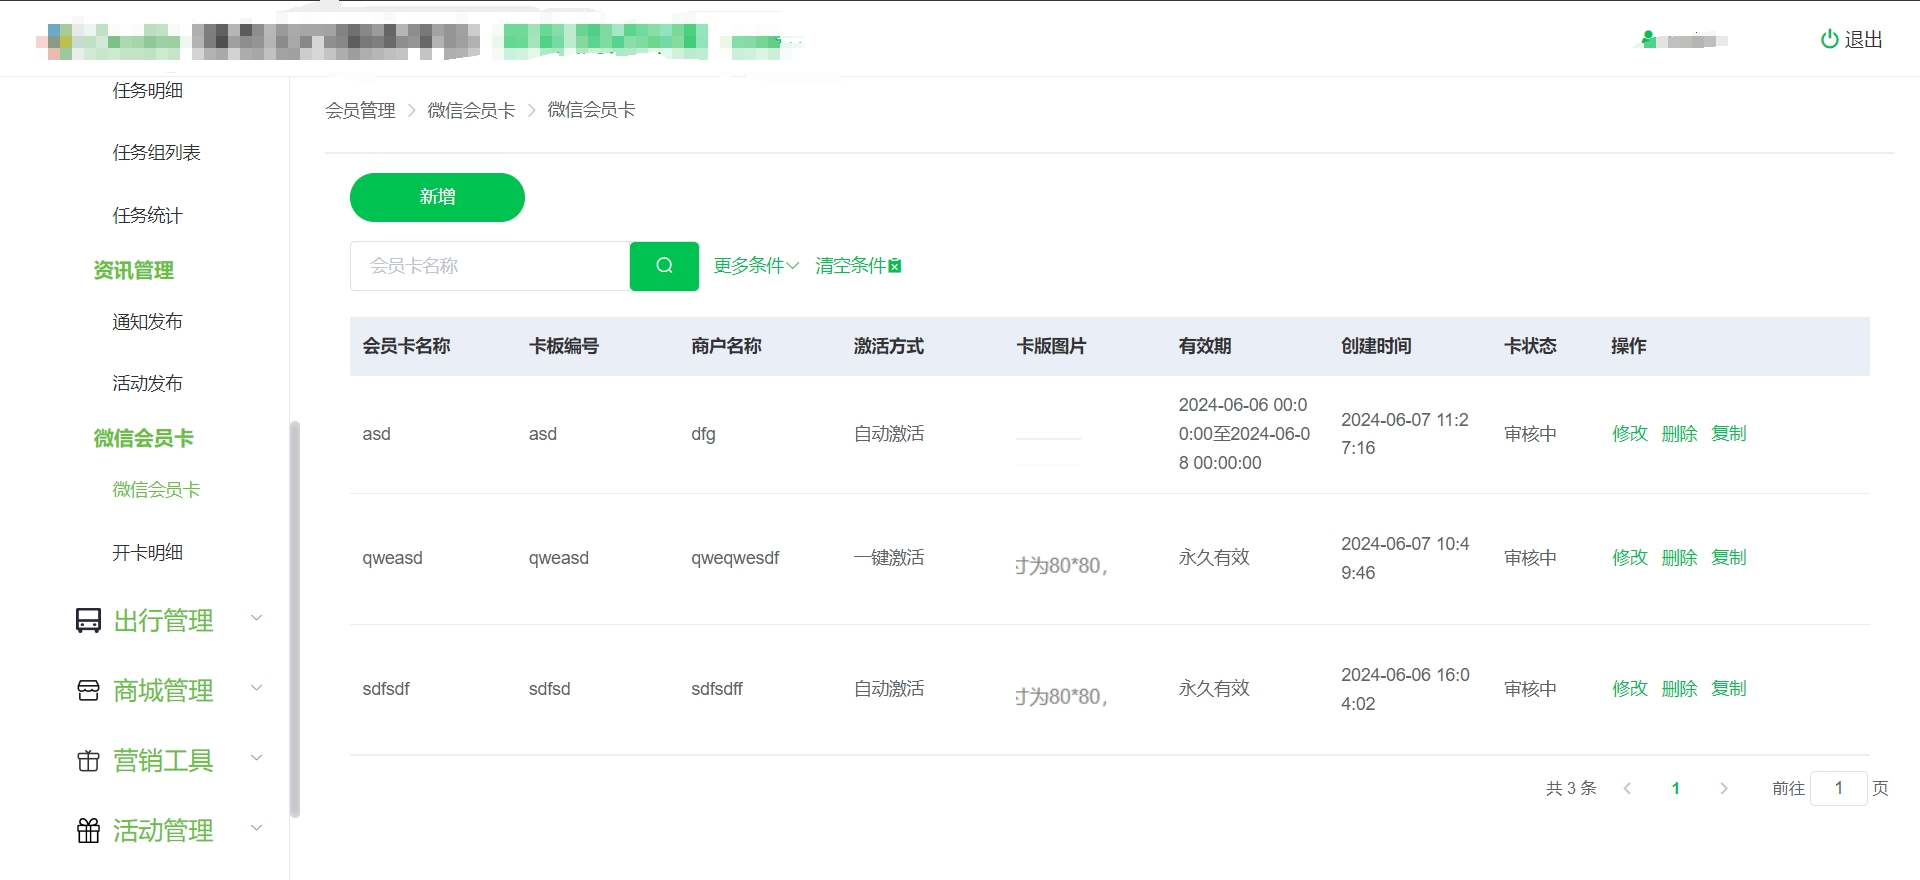Click the user avatar icon in header
This screenshot has height=880, width=1920.
pyautogui.click(x=1648, y=40)
